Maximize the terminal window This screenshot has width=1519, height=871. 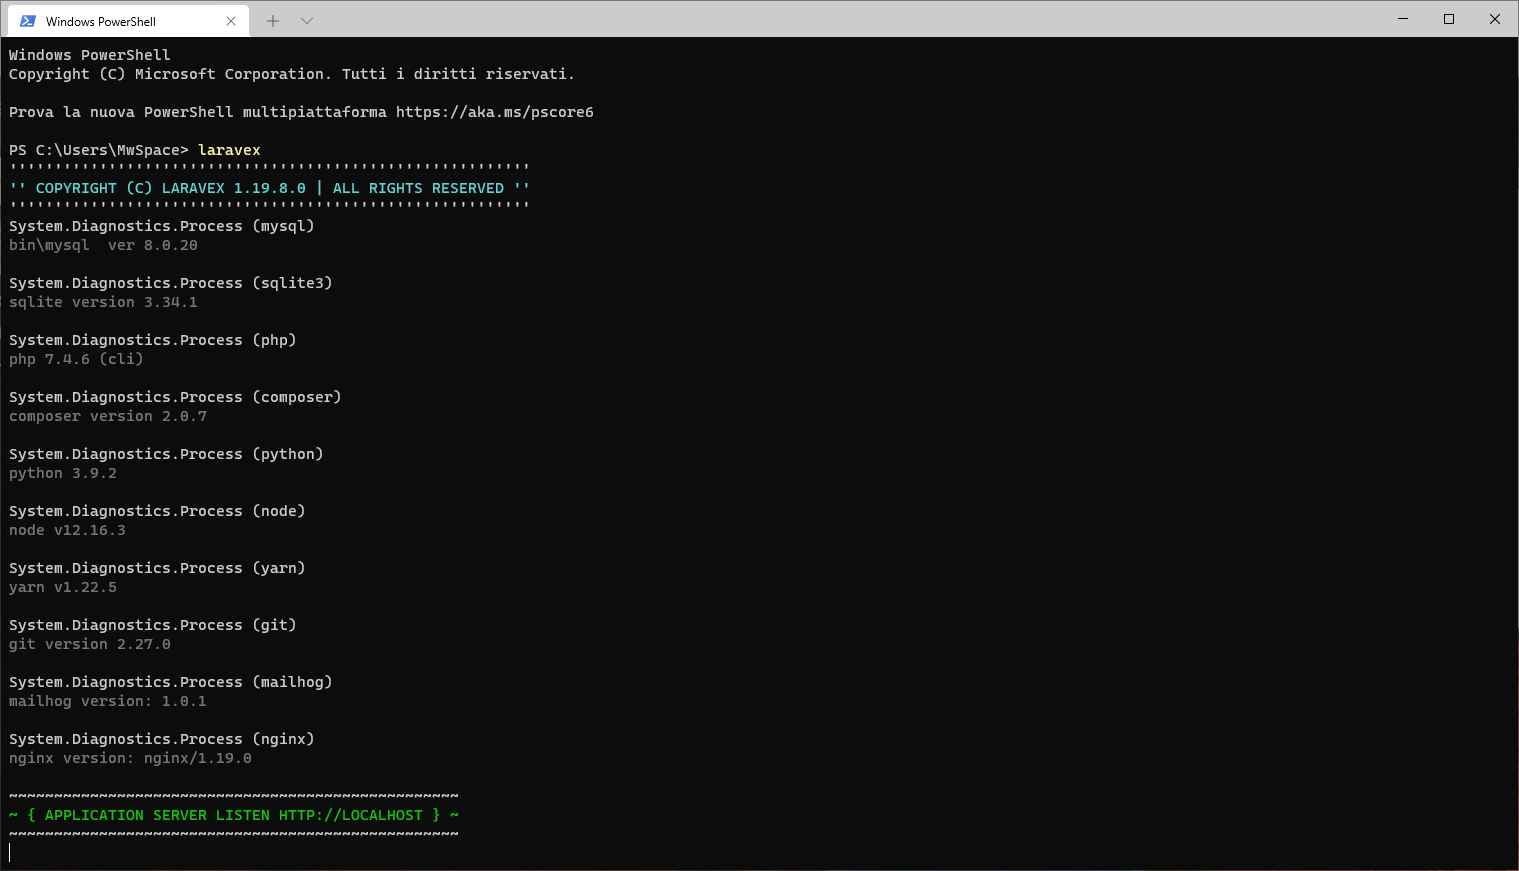(1449, 18)
